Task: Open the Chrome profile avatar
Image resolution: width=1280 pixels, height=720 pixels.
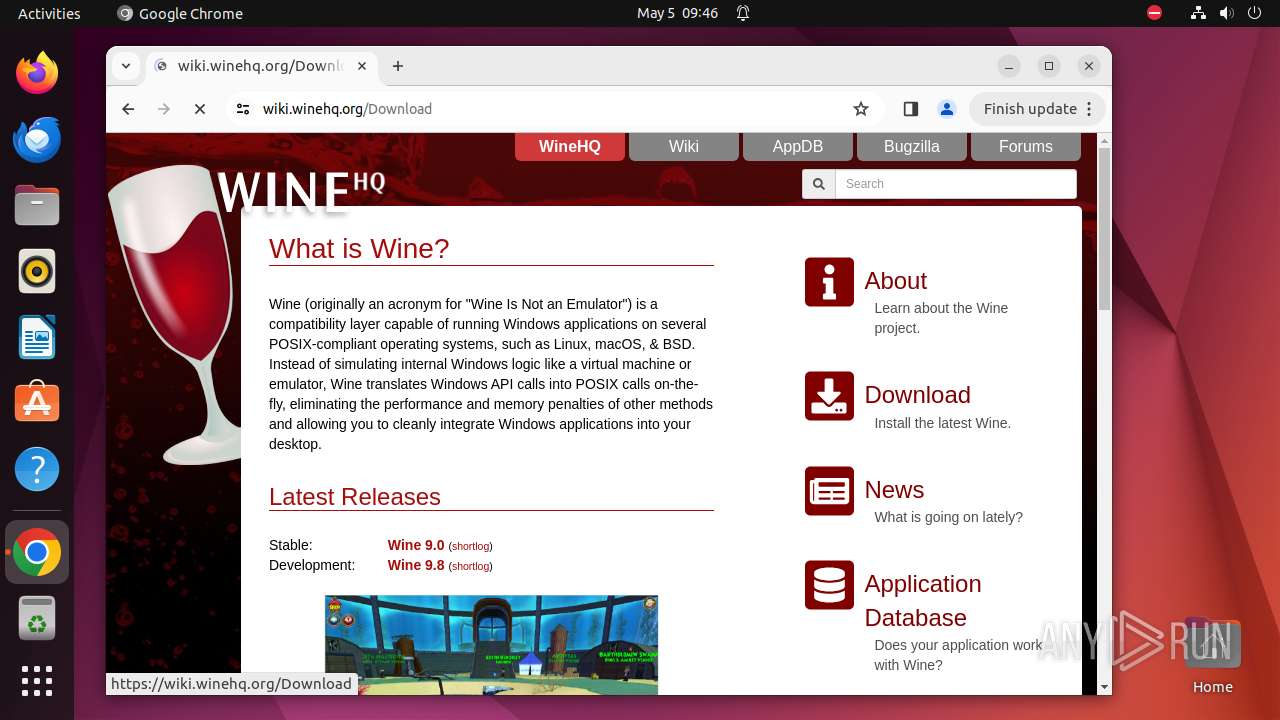Action: click(946, 109)
